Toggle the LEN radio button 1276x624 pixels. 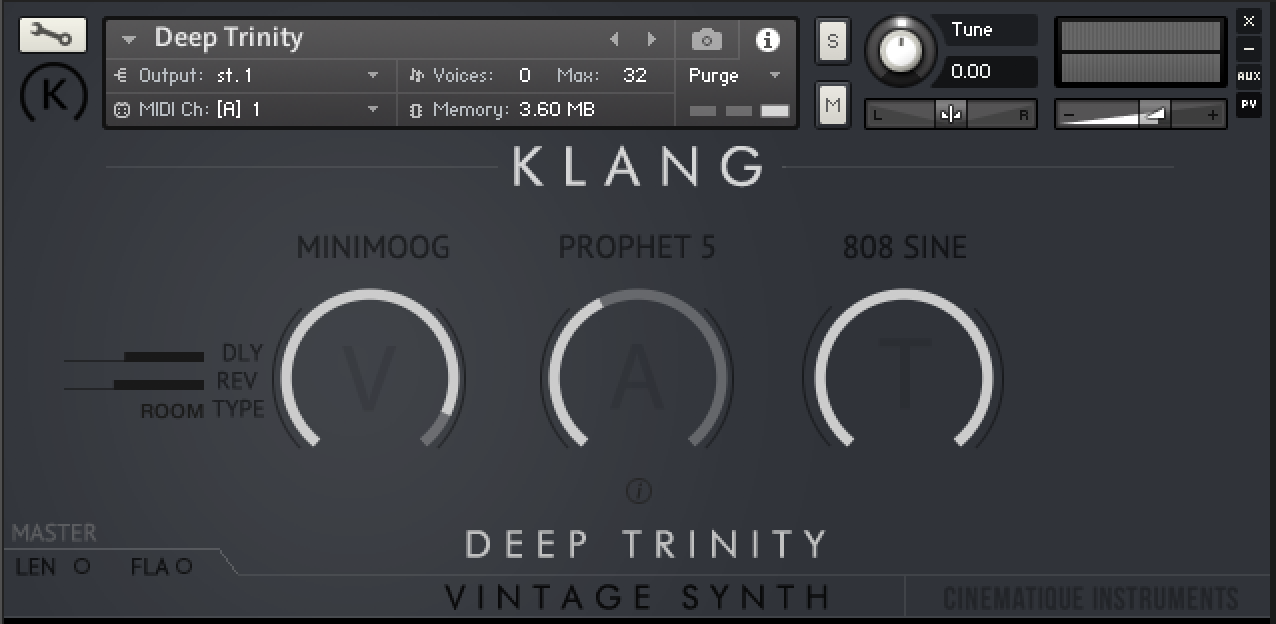pos(82,566)
